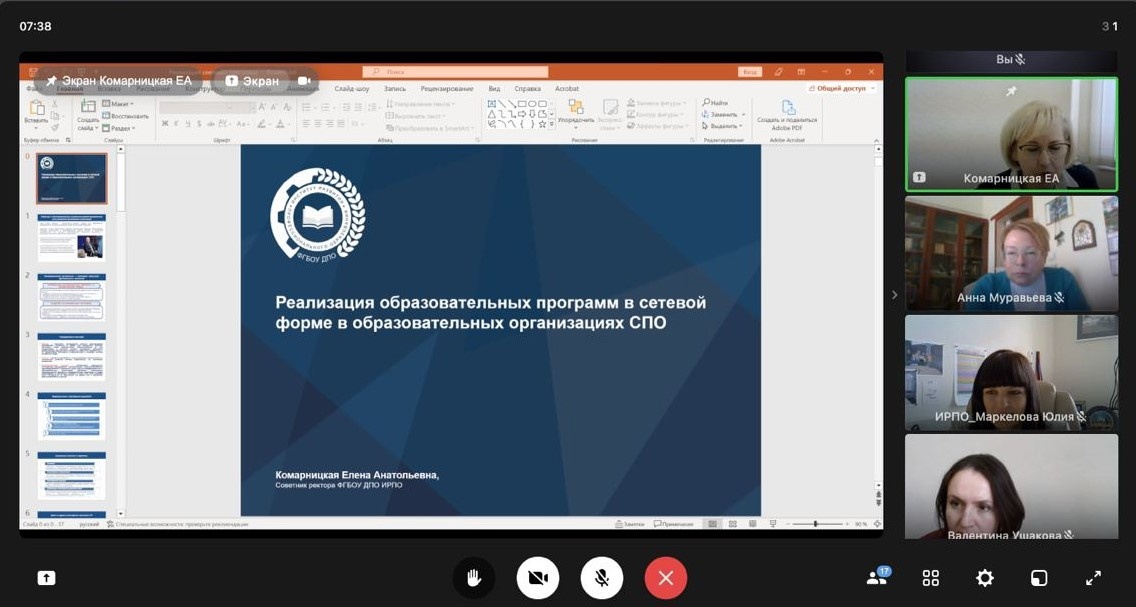Screen dimensions: 1136x607
Task: Open Рецензирование ribbon tab
Action: click(446, 88)
